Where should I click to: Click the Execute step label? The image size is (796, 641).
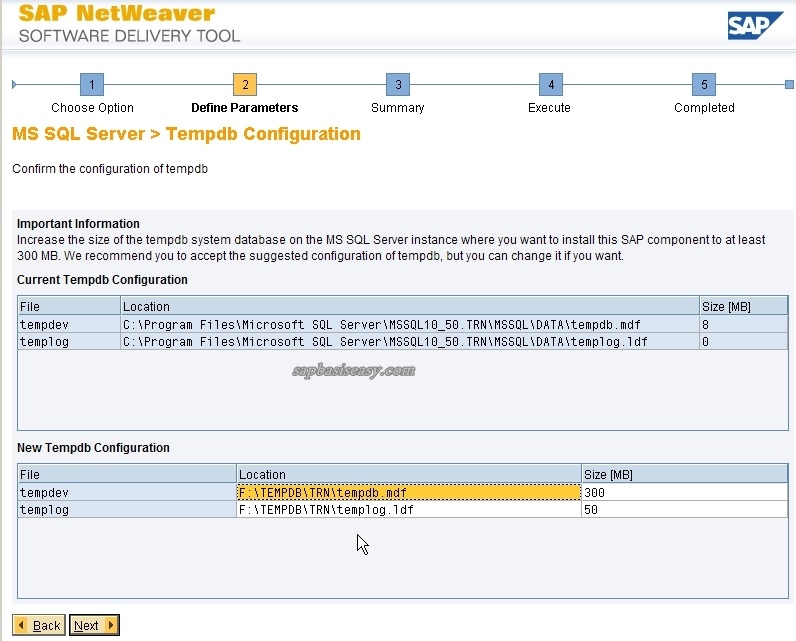(549, 108)
